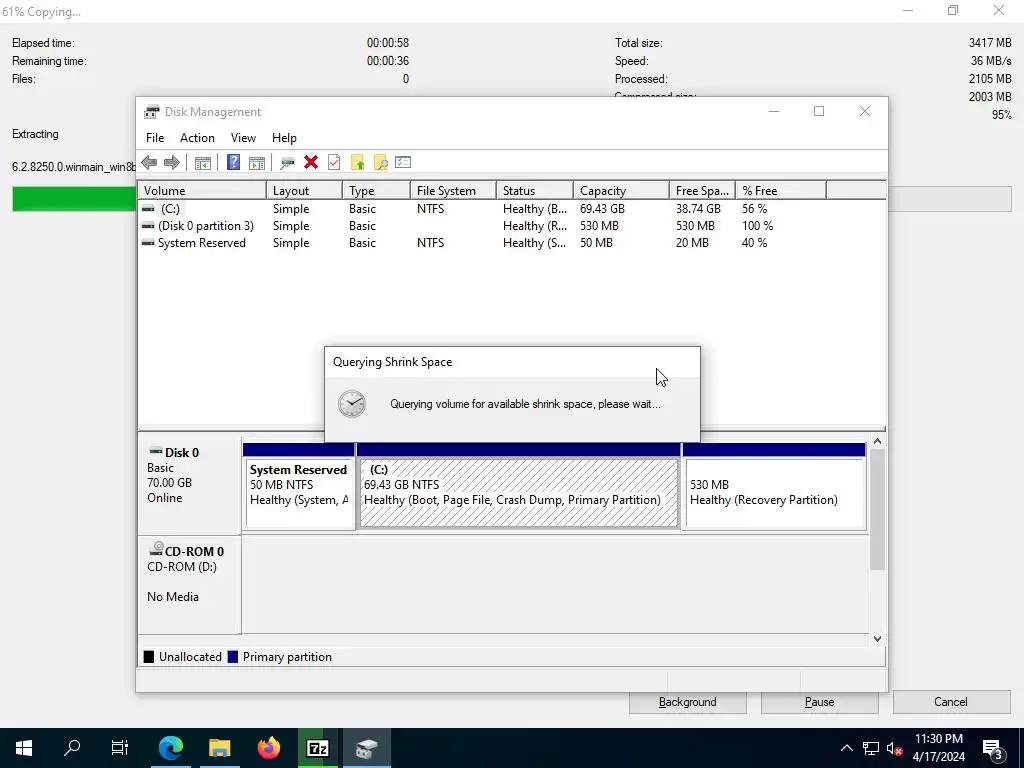Click the Disk Management title bar icon

[x=152, y=112]
